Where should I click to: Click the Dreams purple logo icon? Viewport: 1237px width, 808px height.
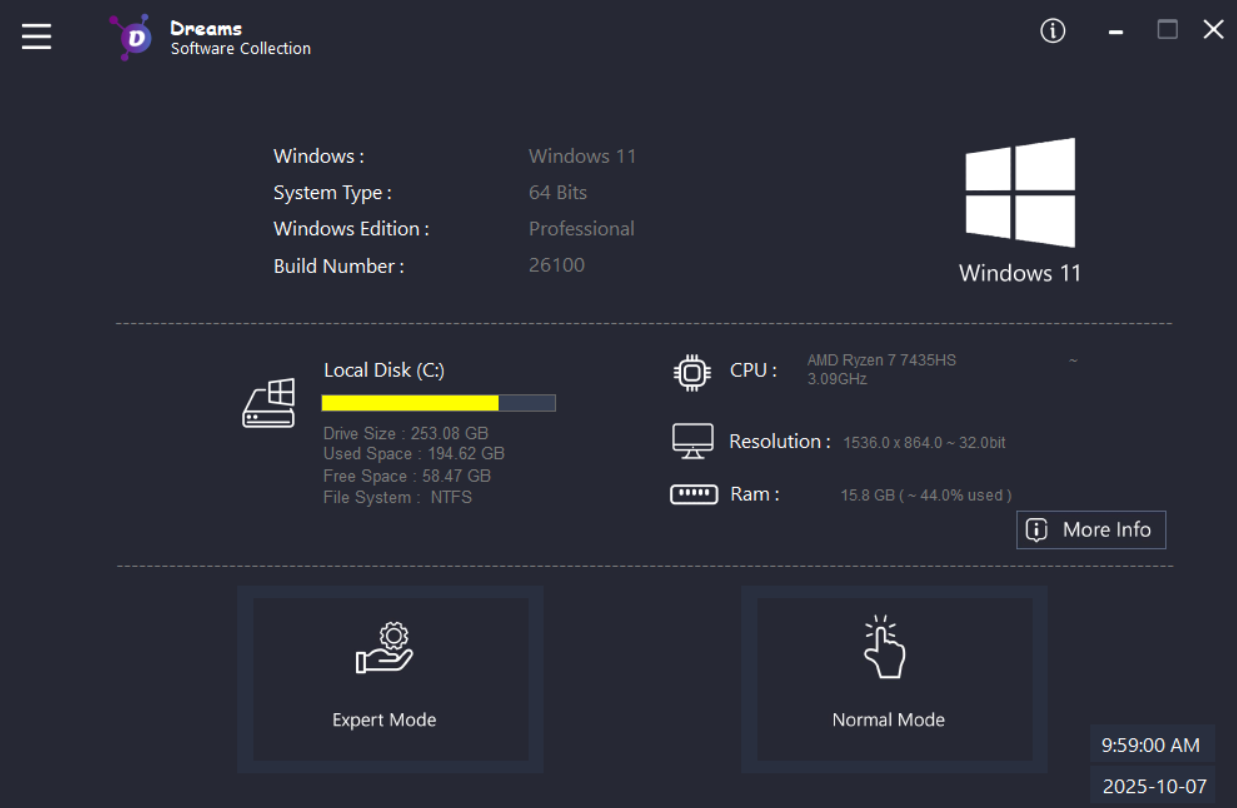click(132, 37)
